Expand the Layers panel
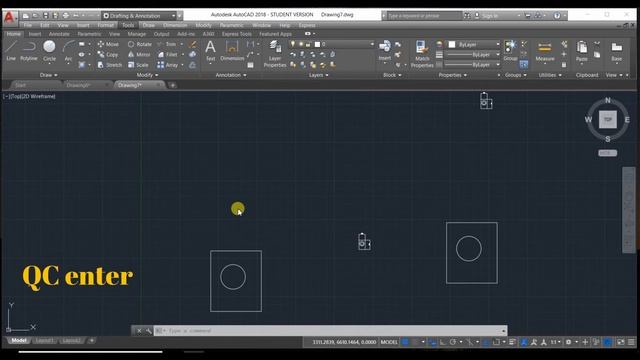Screen dimensions: 640x360 [x=318, y=75]
